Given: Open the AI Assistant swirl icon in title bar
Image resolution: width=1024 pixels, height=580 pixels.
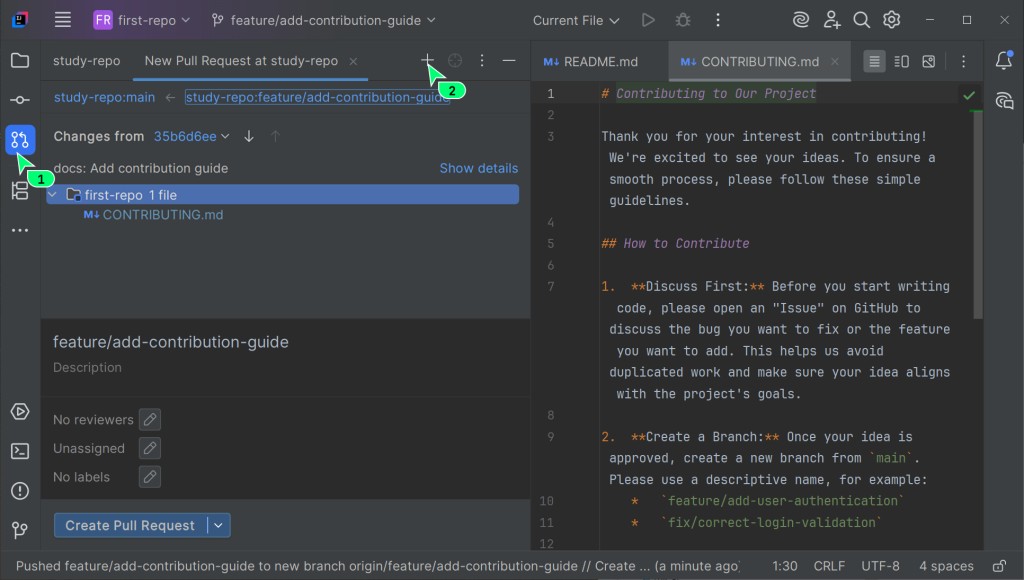Looking at the screenshot, I should pyautogui.click(x=801, y=20).
